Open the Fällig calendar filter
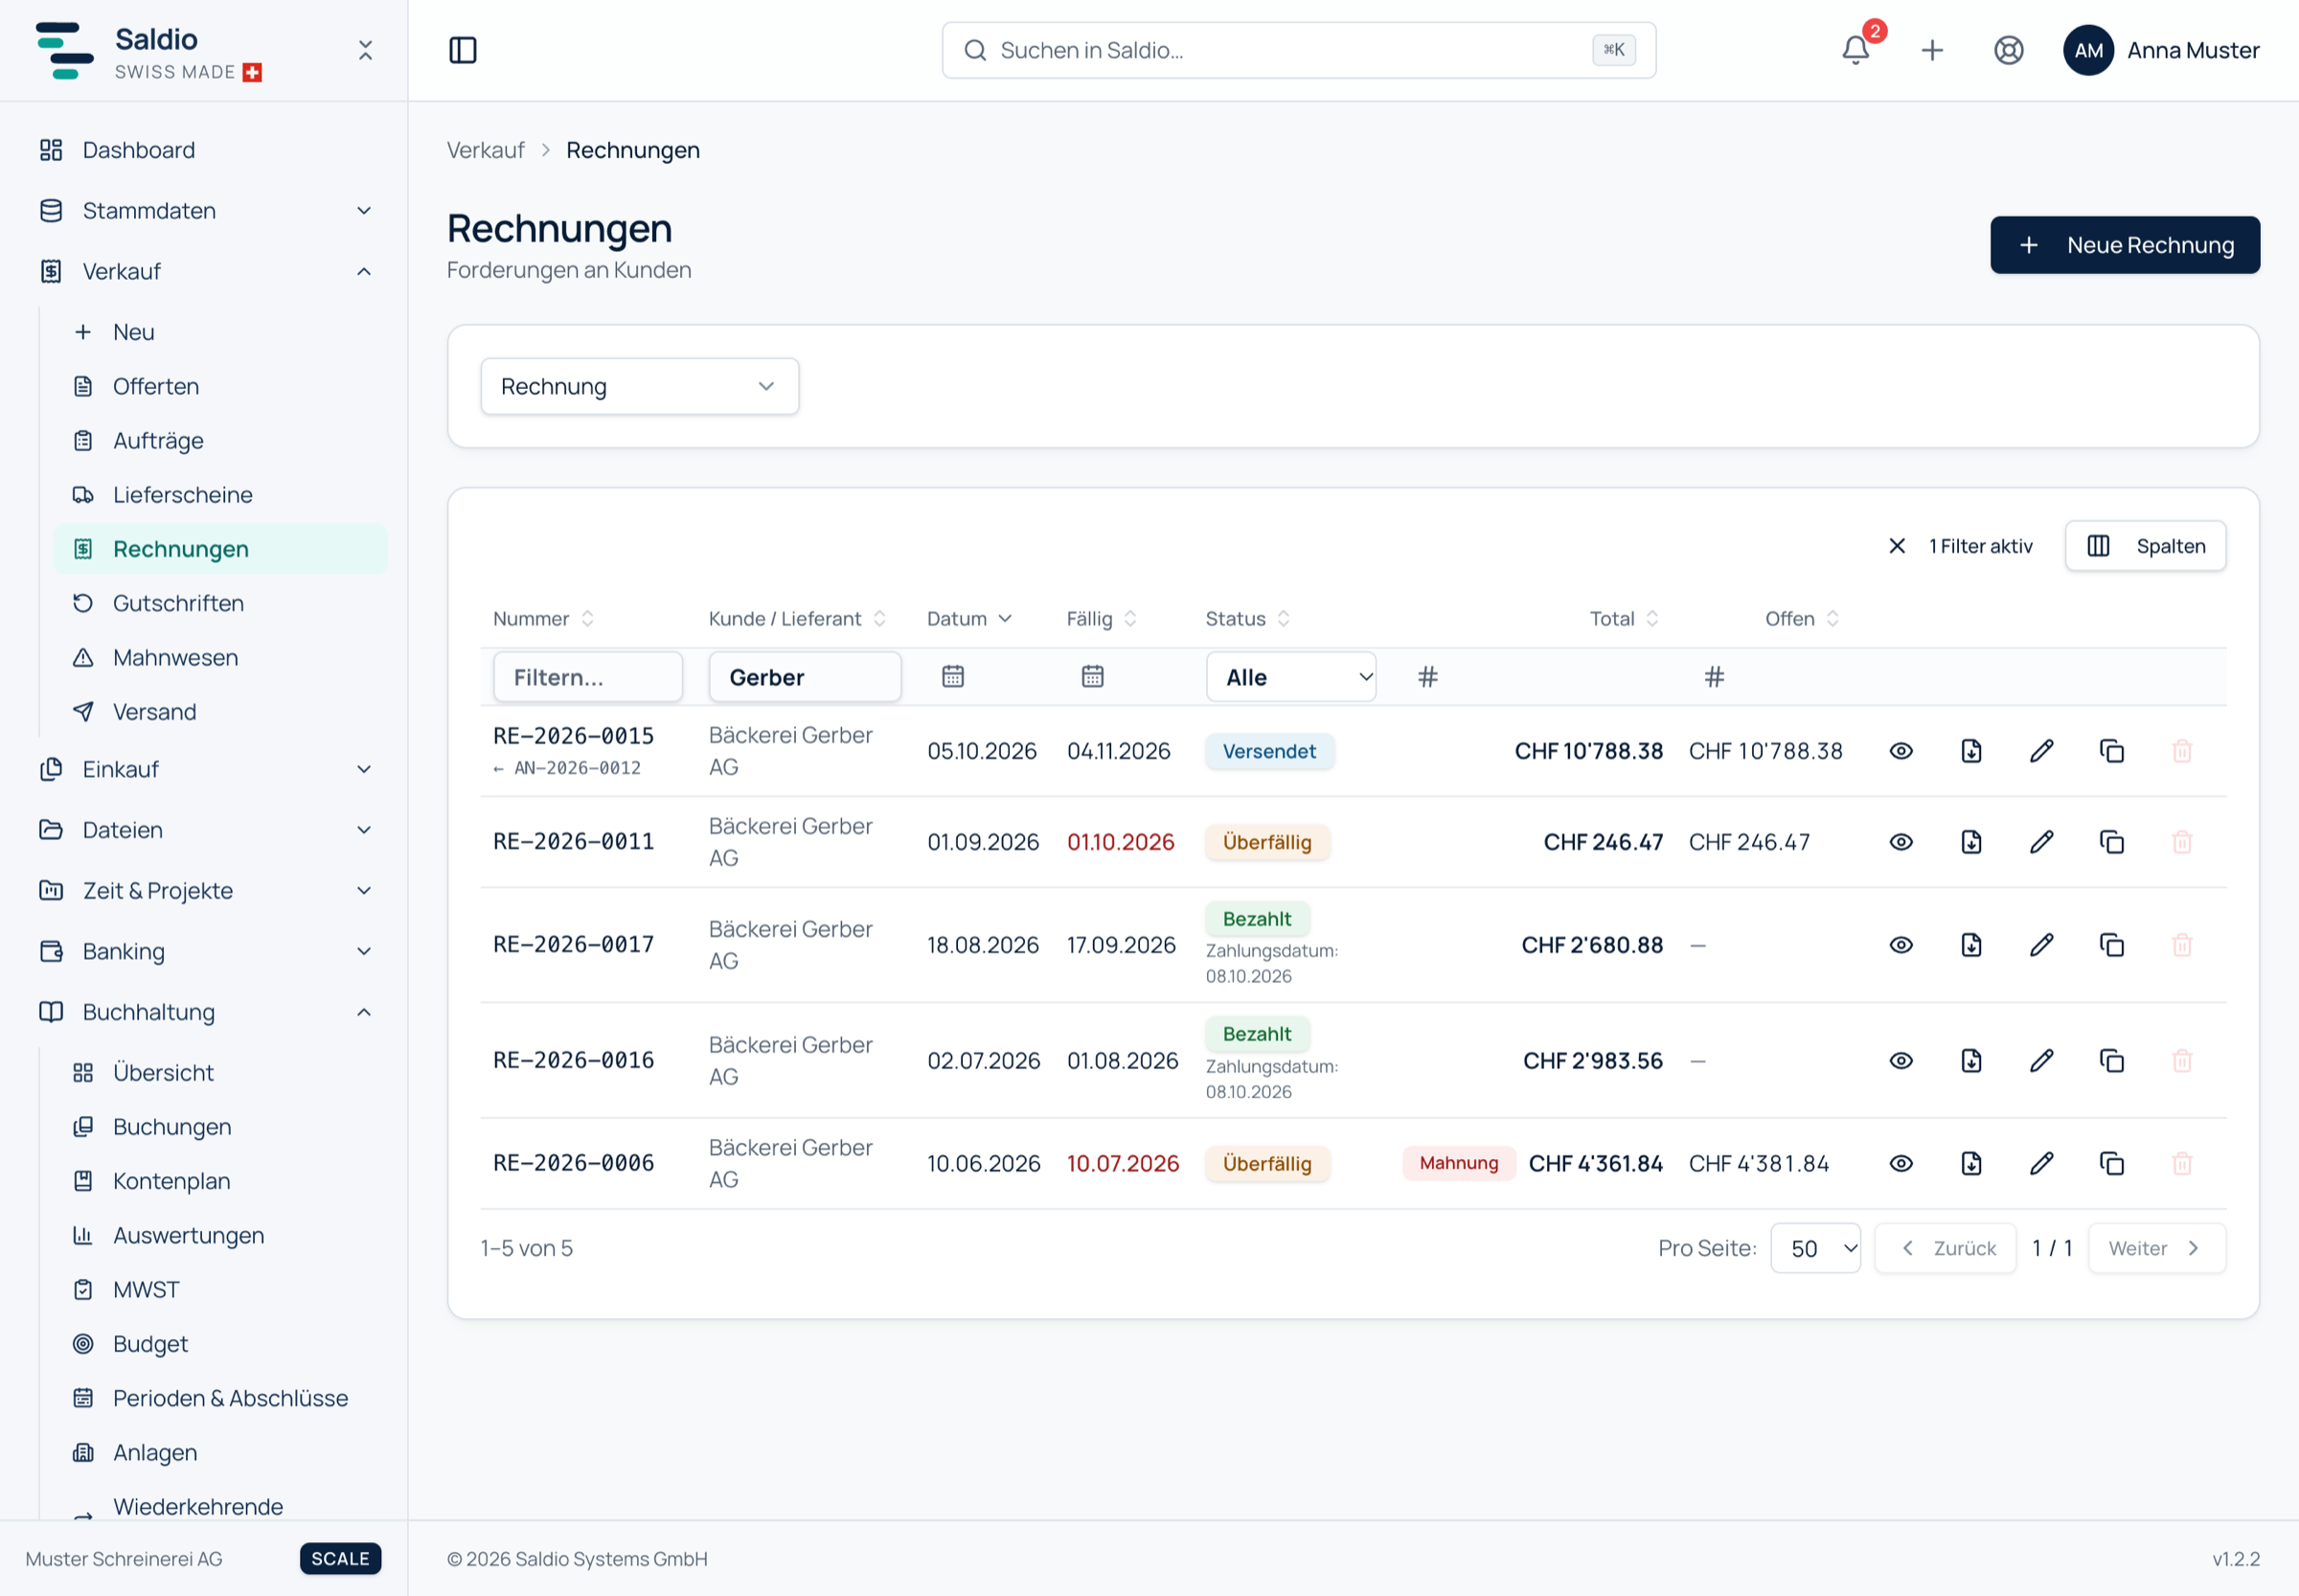2299x1596 pixels. pyautogui.click(x=1092, y=677)
